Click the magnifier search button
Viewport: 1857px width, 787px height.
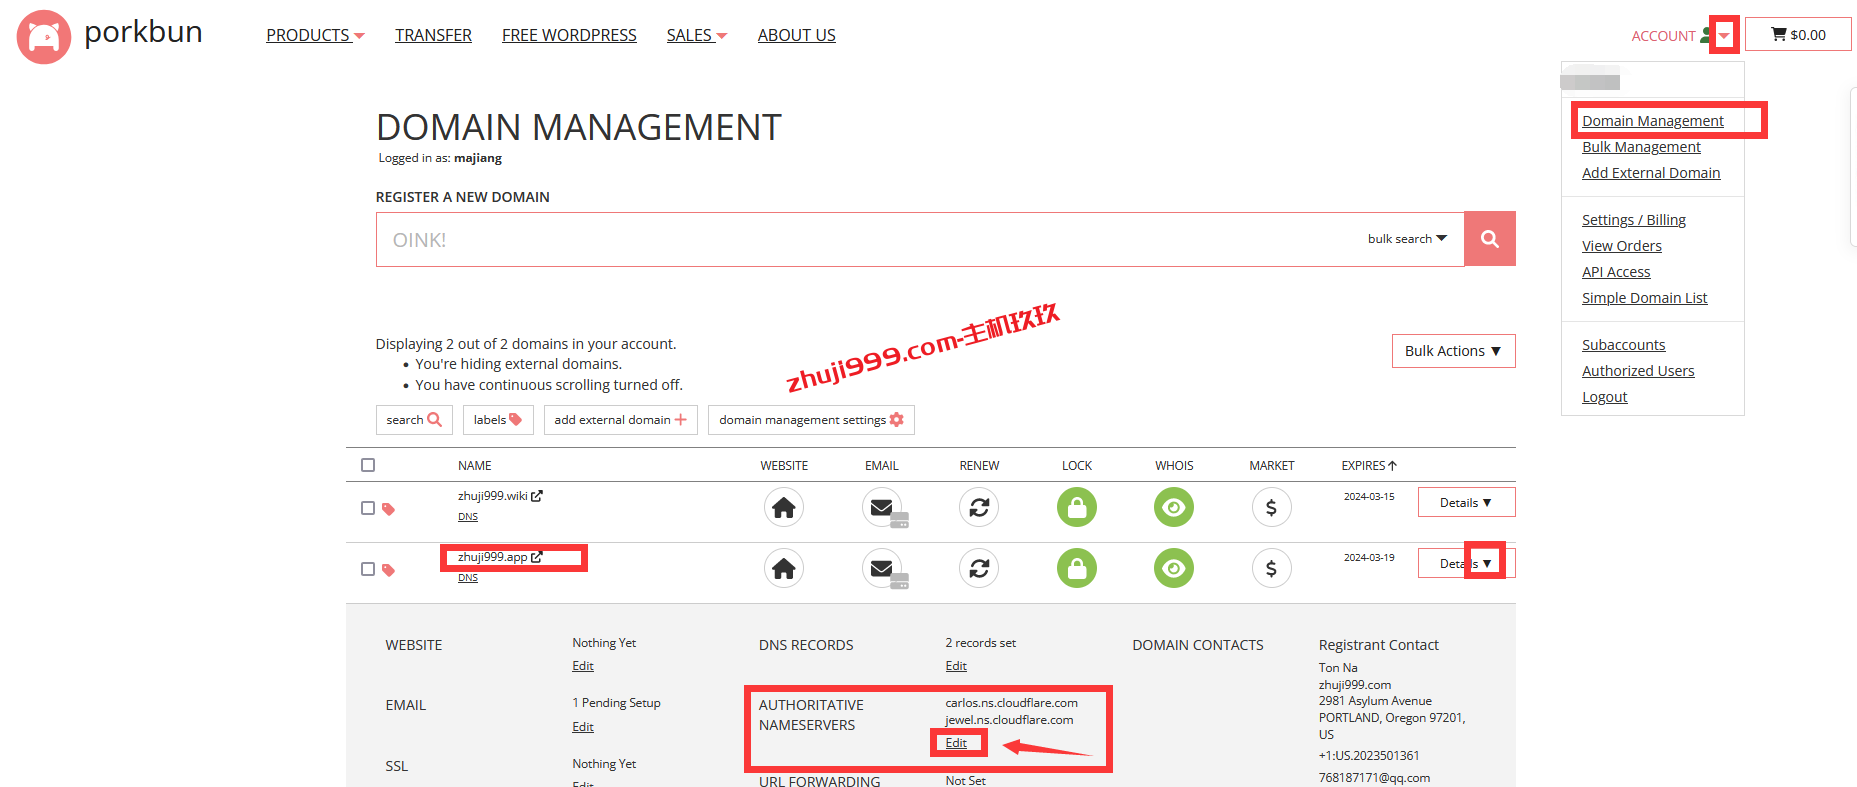tap(1490, 239)
